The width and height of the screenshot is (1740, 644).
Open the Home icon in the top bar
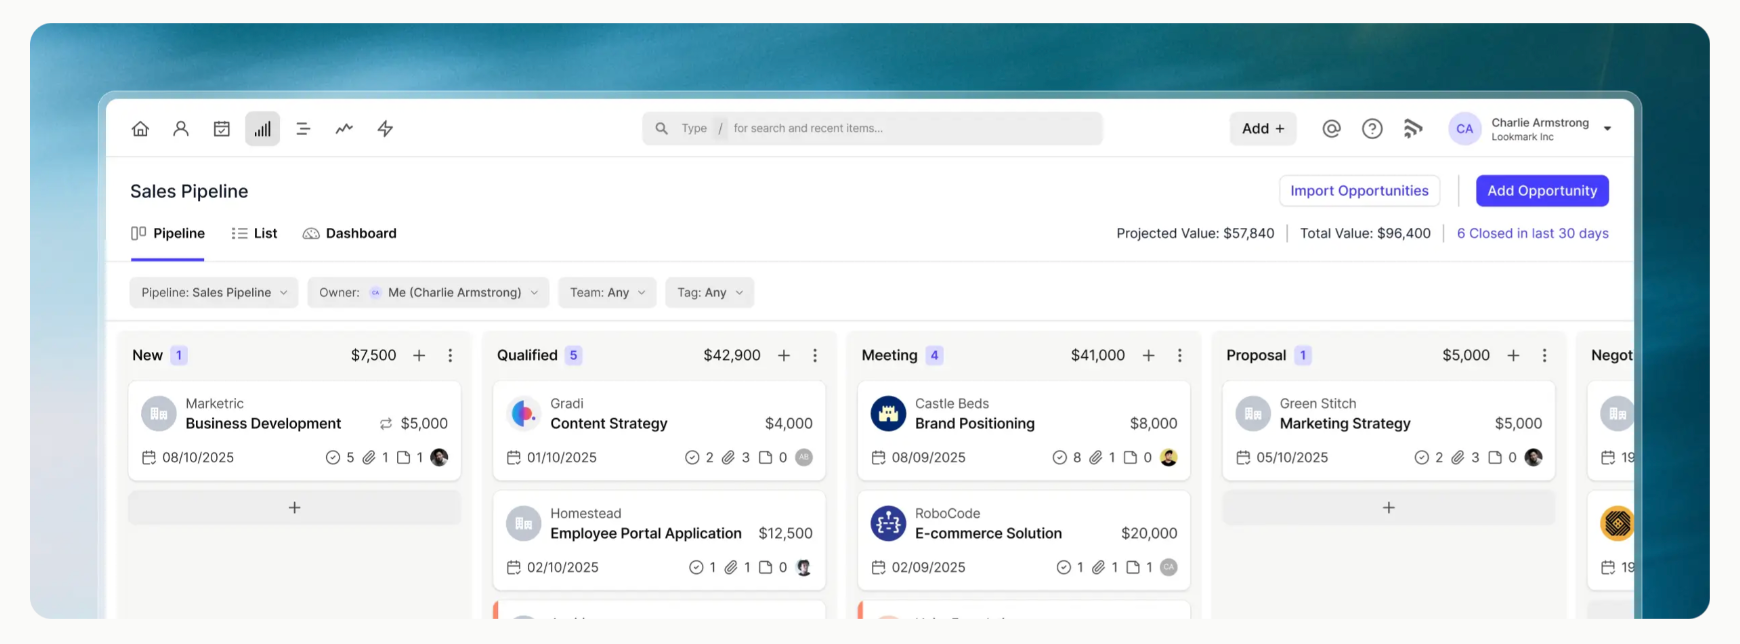pyautogui.click(x=140, y=129)
